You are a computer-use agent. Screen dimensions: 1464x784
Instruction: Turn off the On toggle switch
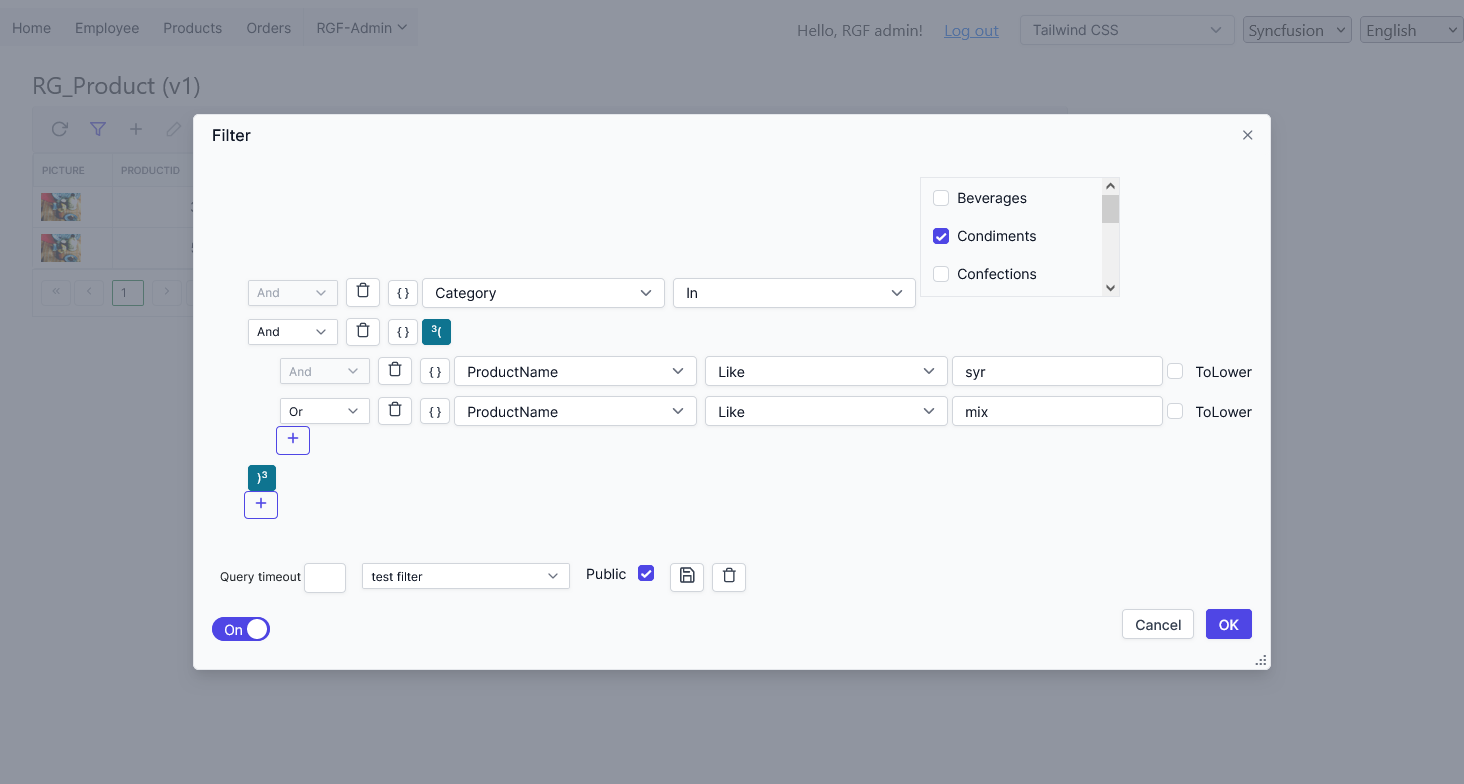241,629
